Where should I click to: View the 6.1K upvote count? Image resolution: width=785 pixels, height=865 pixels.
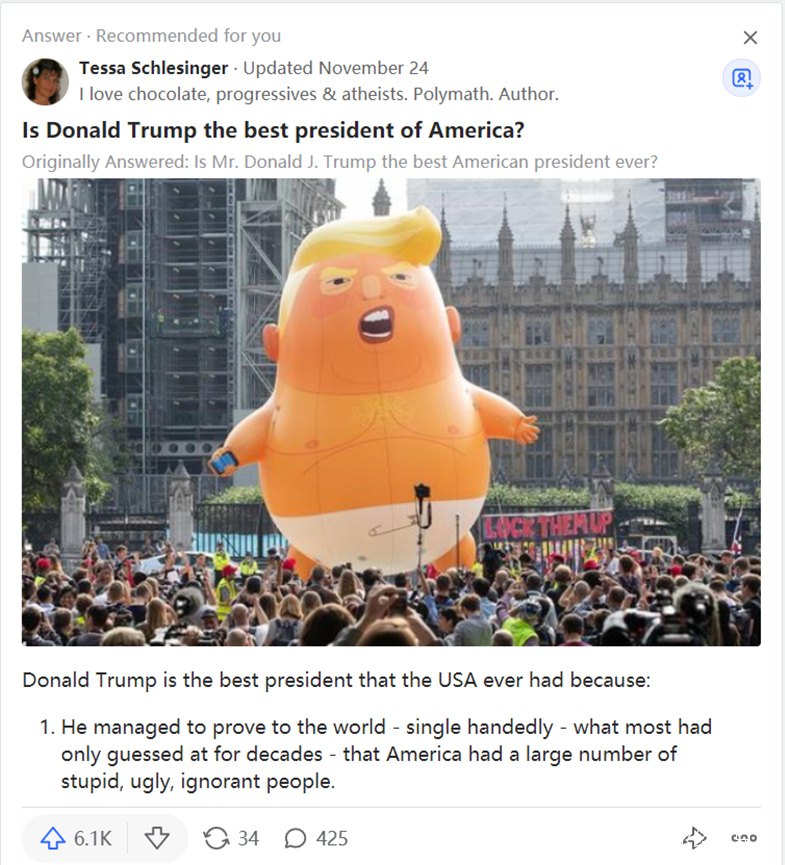click(93, 838)
